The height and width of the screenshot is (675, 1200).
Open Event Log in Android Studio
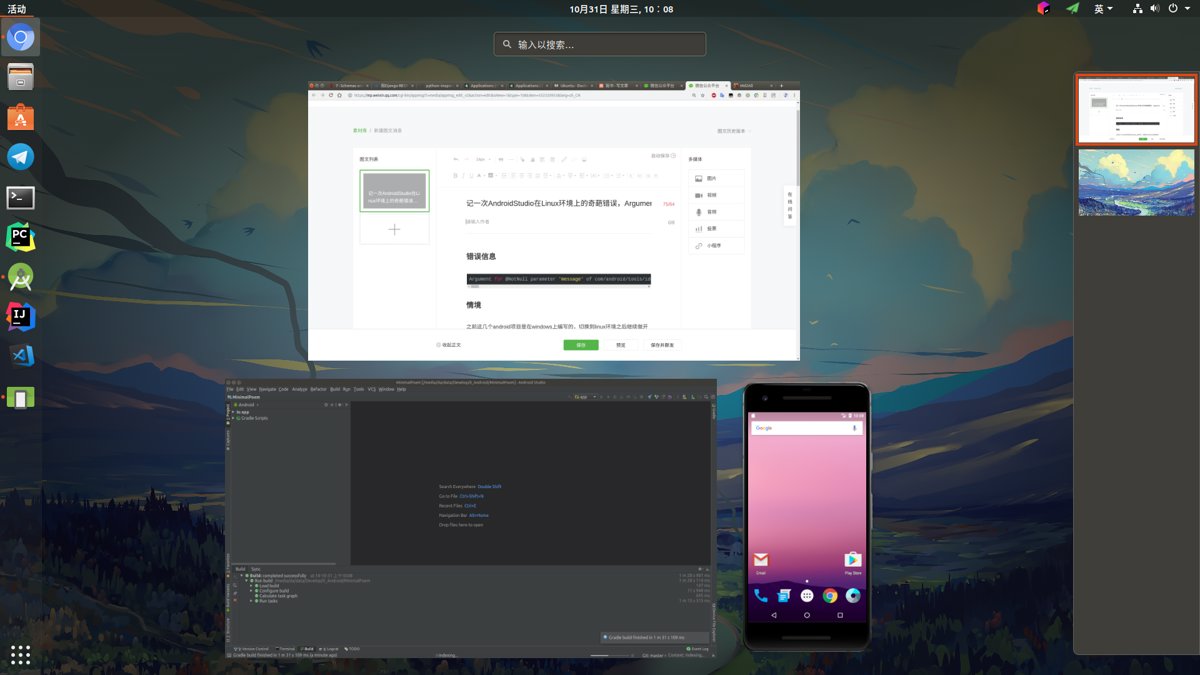tap(696, 649)
